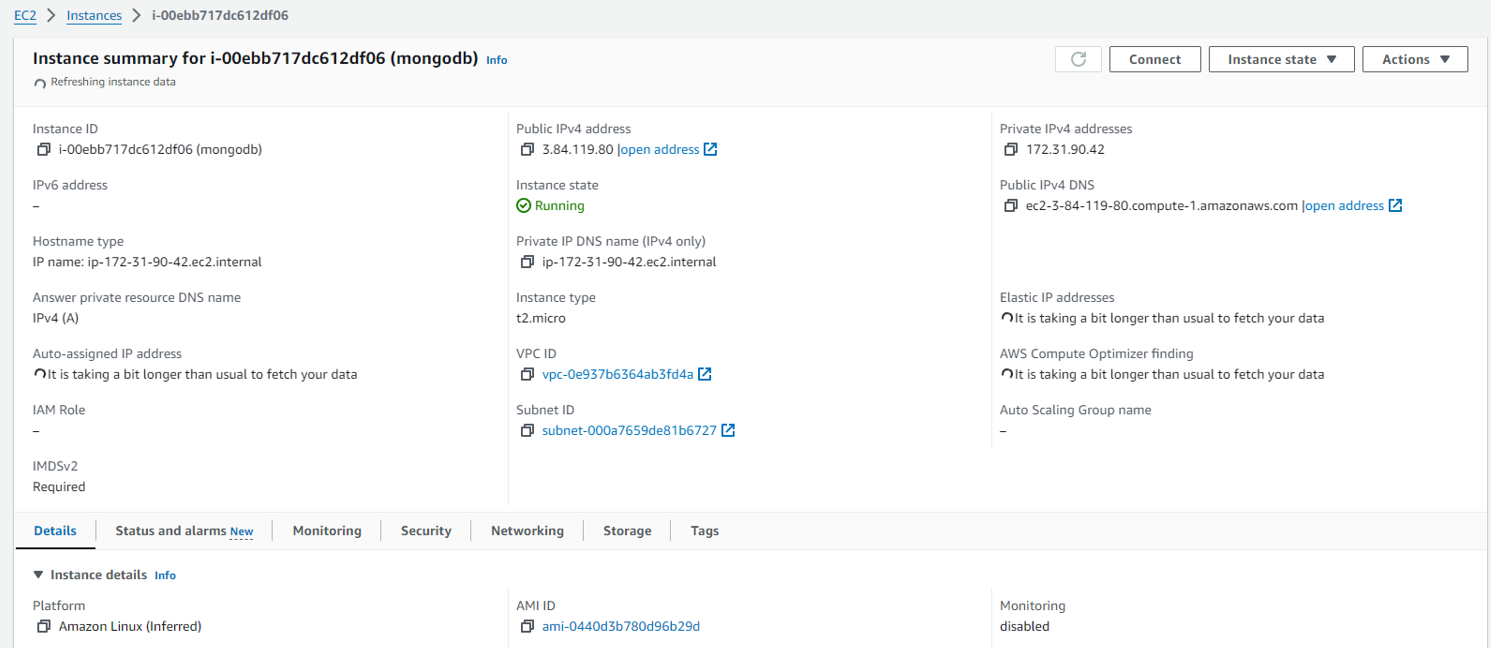1491x648 pixels.
Task: Copy the Instance ID value
Action: coord(43,150)
